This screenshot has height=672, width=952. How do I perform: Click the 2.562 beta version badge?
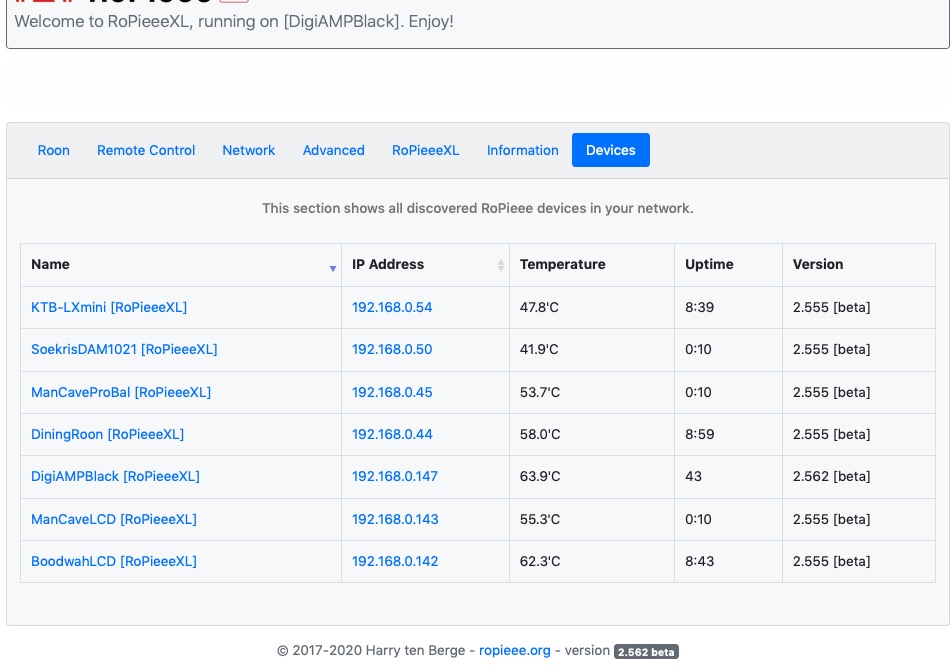point(646,651)
